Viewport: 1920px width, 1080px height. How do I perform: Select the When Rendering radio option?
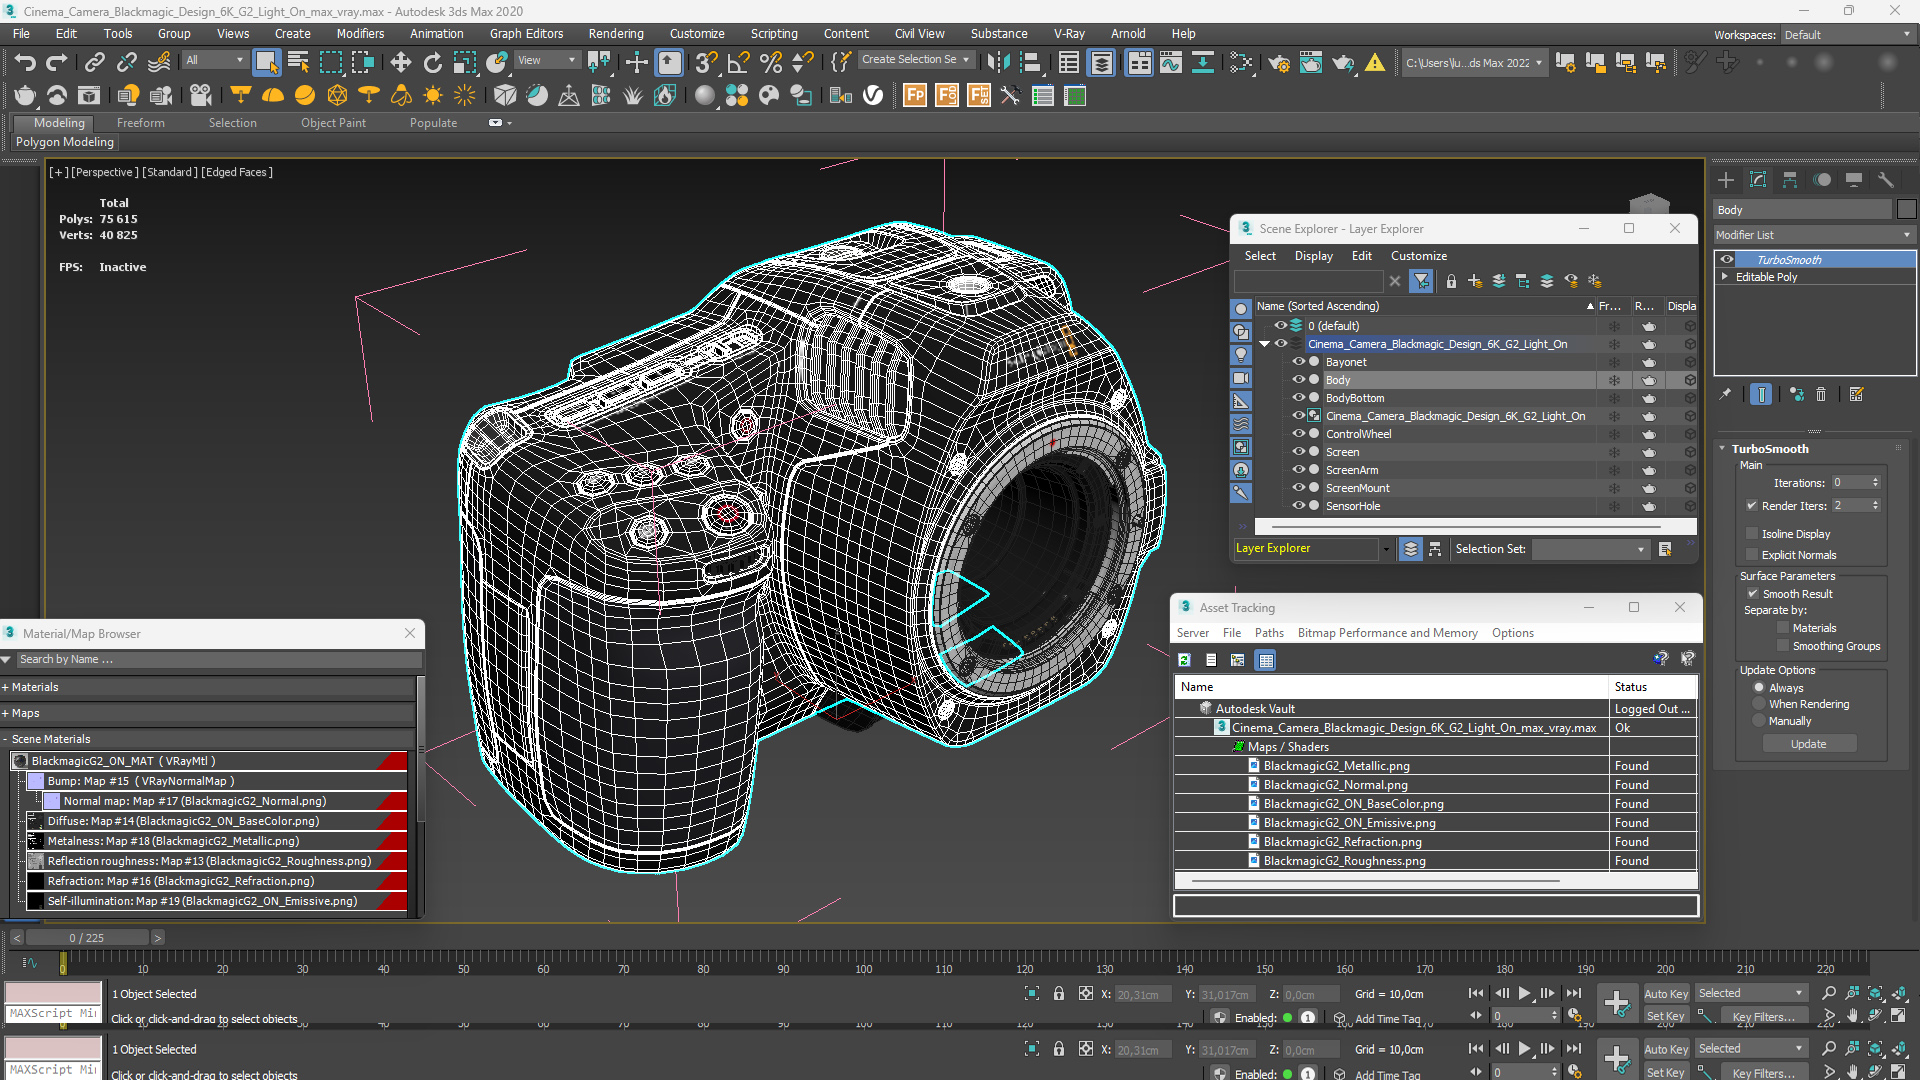1759,705
